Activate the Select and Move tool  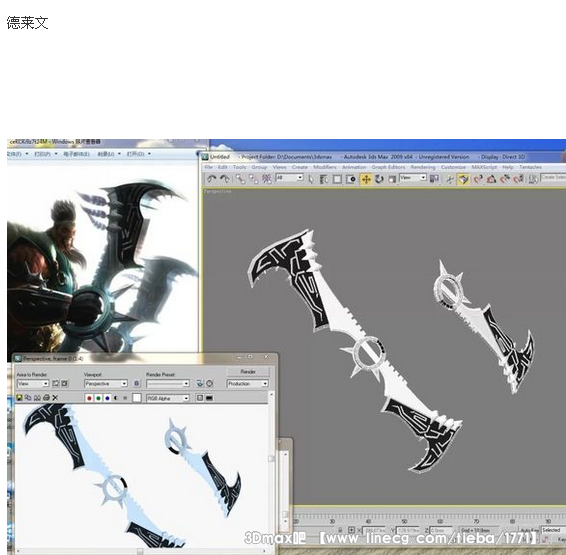366,179
